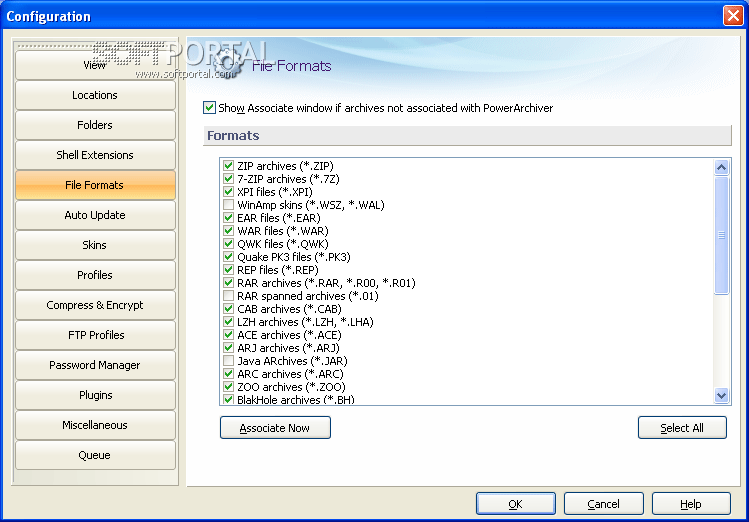Open Help for this dialog
The width and height of the screenshot is (749, 522).
point(691,504)
